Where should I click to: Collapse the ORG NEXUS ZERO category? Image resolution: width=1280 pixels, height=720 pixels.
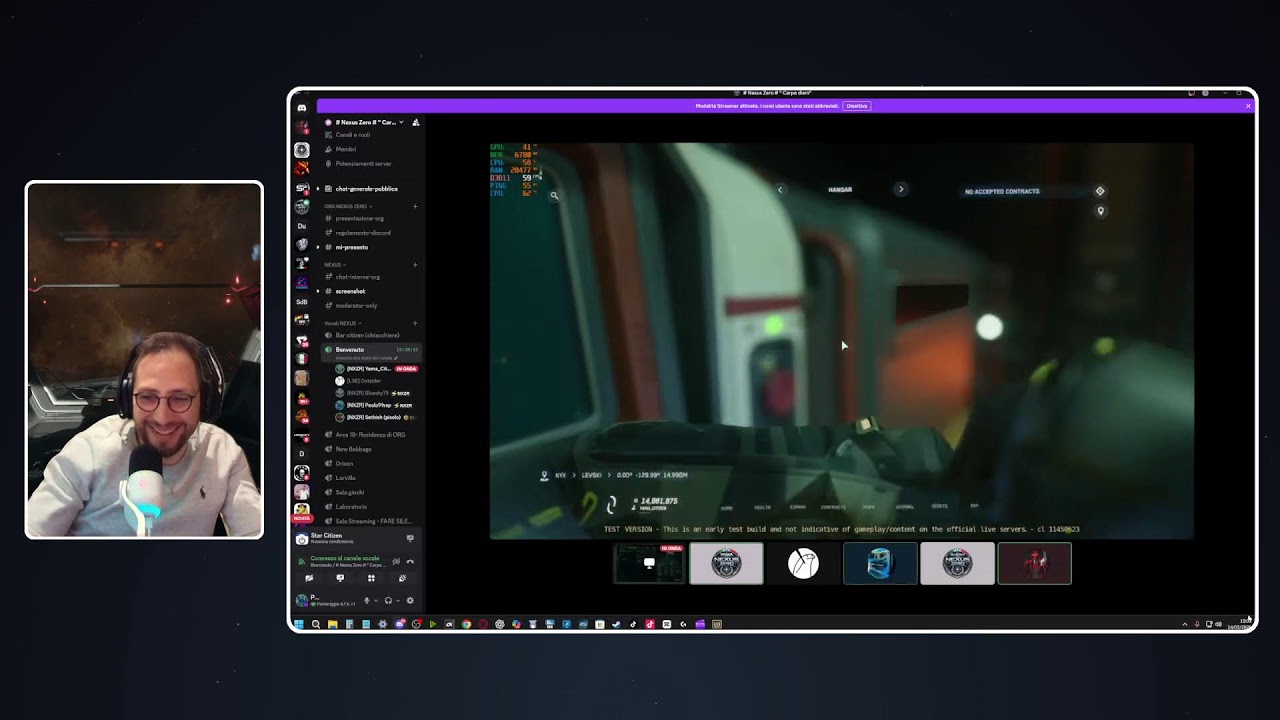[346, 206]
